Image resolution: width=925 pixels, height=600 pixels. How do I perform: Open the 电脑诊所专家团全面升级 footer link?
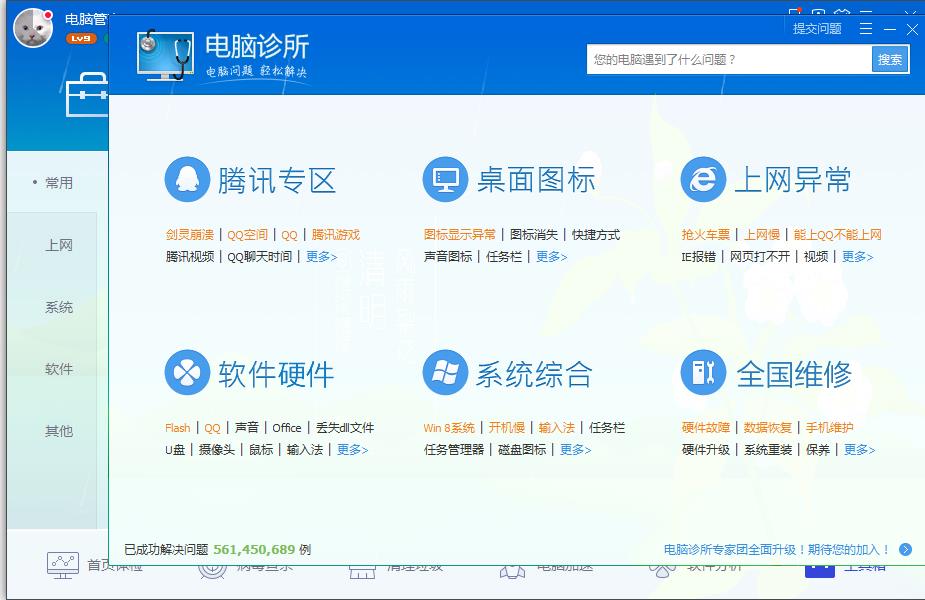point(776,550)
